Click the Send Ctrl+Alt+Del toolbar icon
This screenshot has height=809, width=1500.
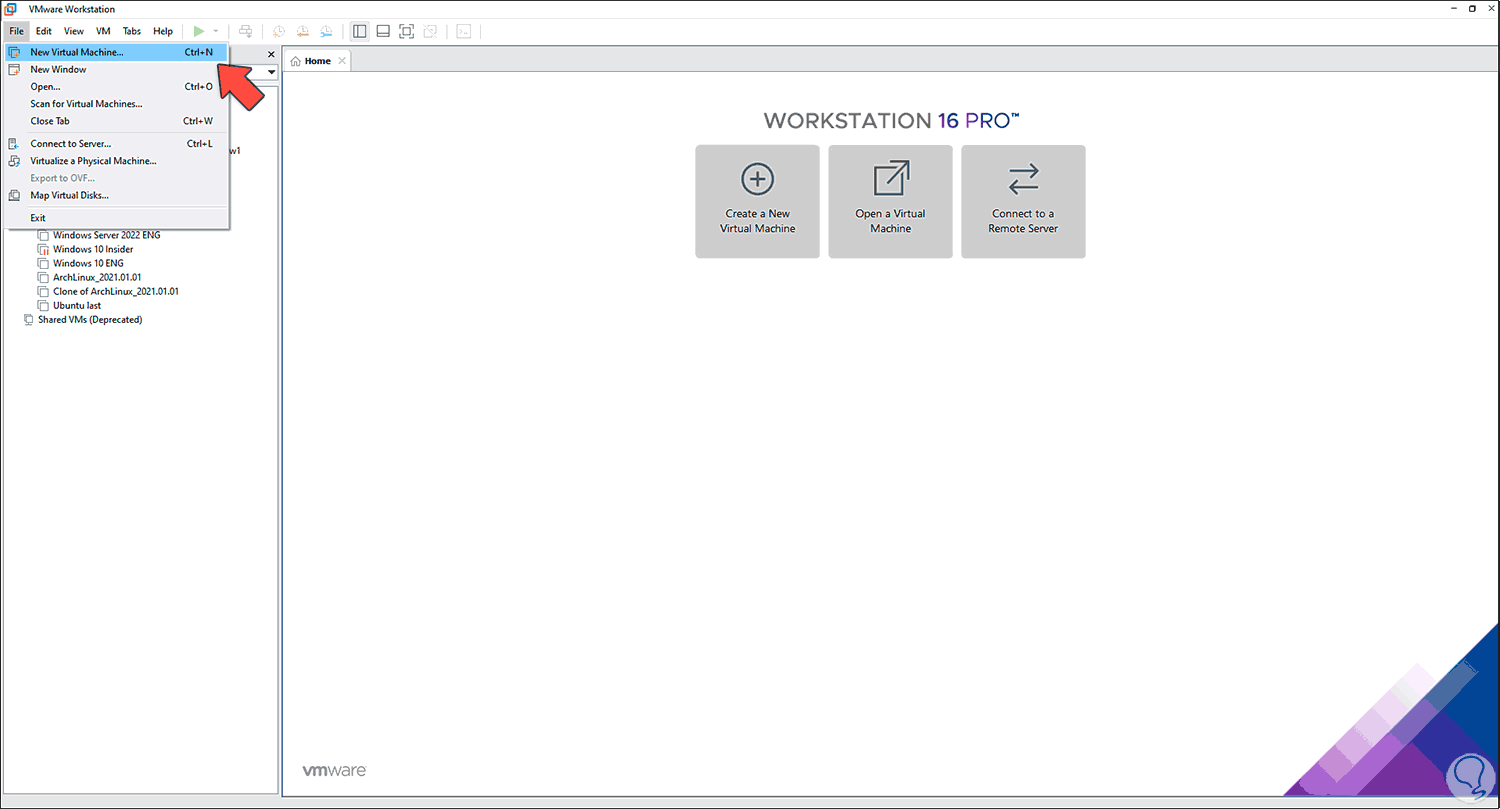pos(246,31)
